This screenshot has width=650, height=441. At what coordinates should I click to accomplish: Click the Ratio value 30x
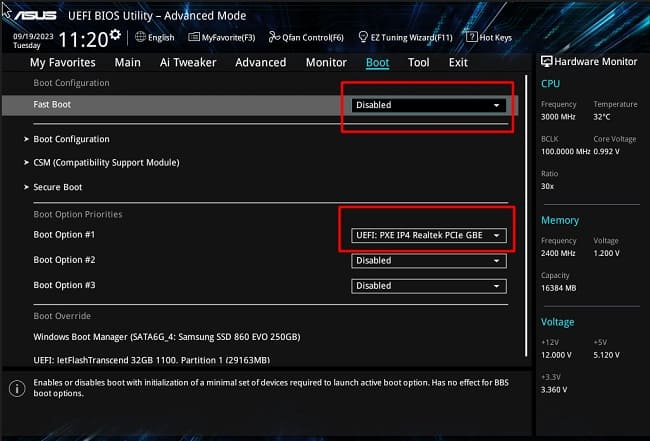pos(547,187)
